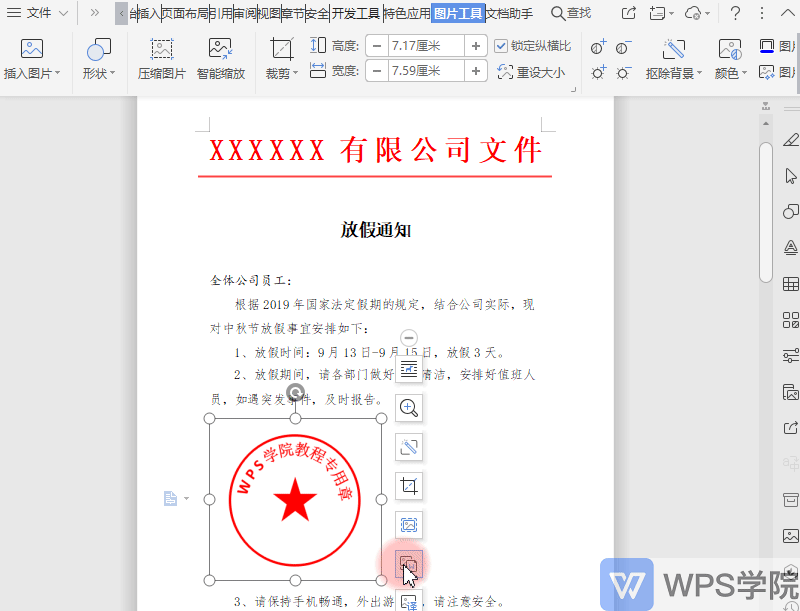This screenshot has height=611, width=800.
Task: Open the Smart Zoom (智能缩放) tool
Action: [x=220, y=57]
